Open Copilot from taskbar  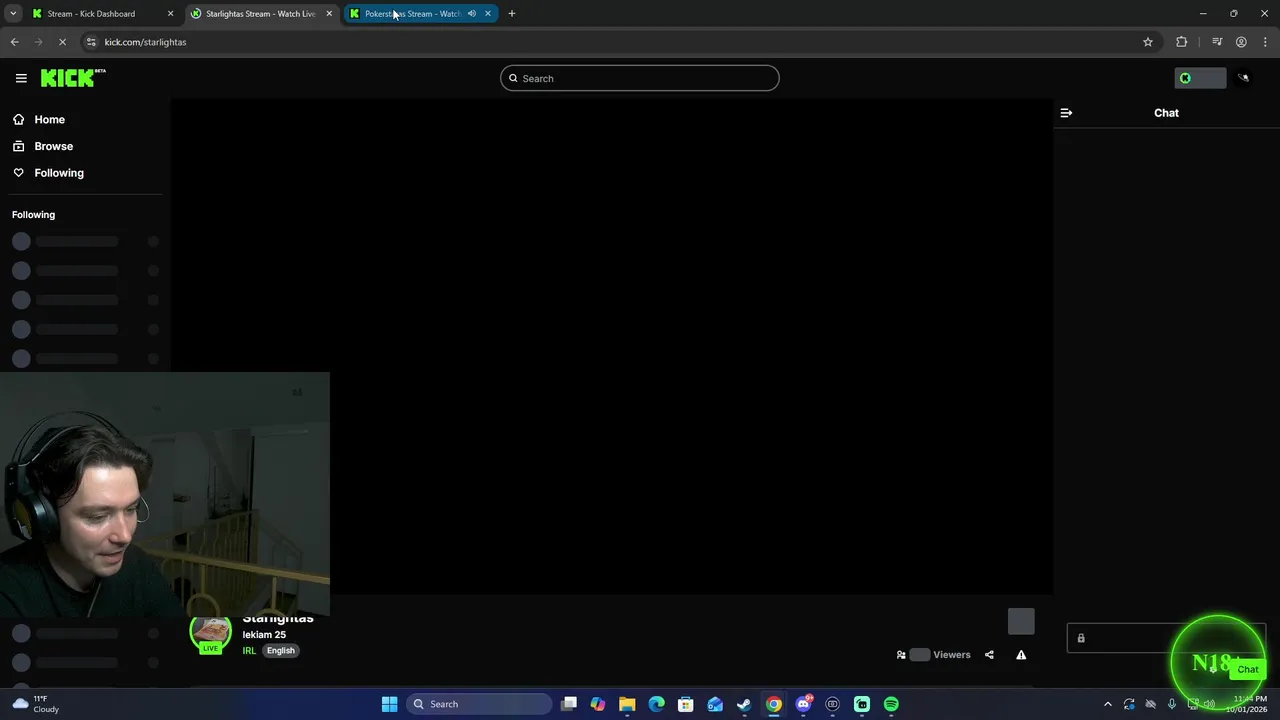(x=598, y=704)
